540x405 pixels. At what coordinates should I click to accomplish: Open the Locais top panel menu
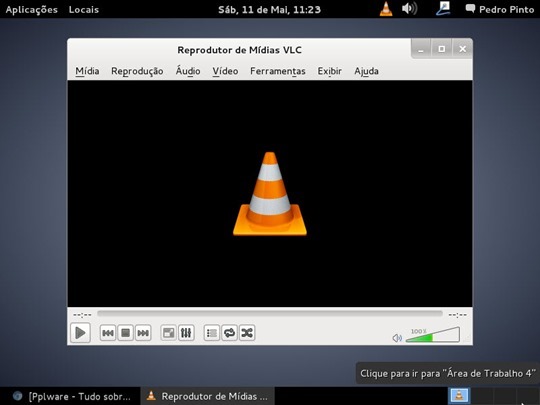(x=84, y=9)
